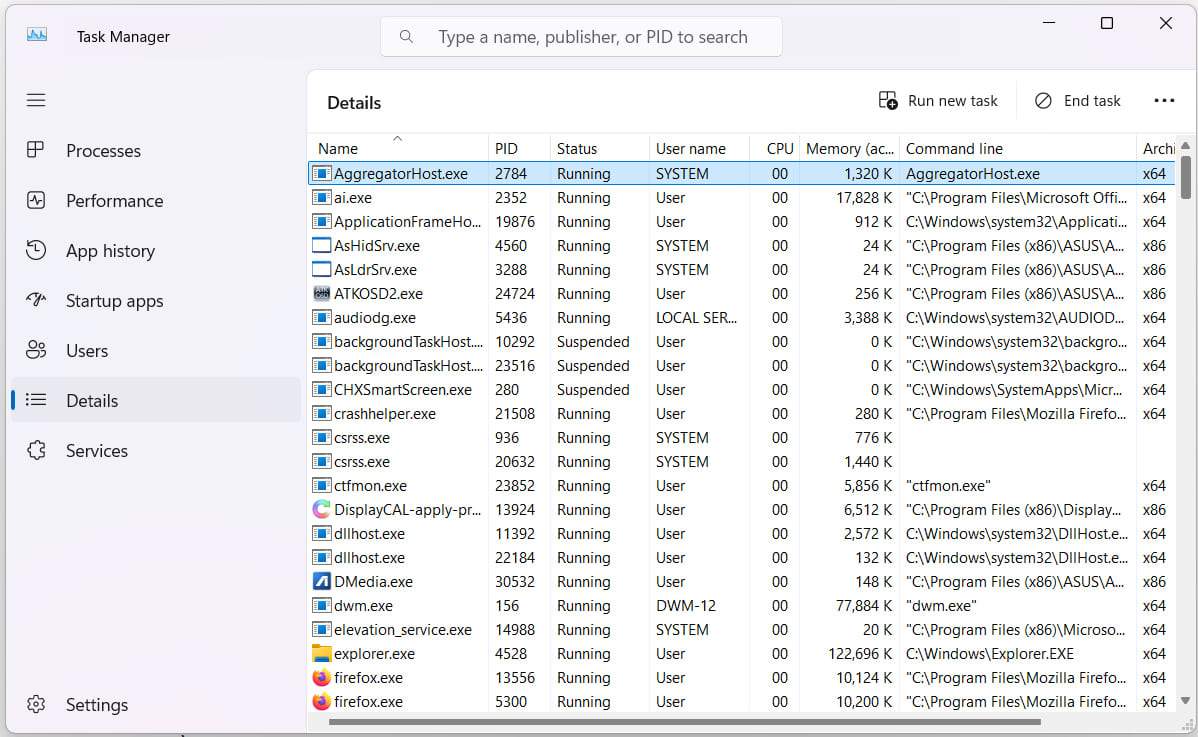The height and width of the screenshot is (737, 1198).
Task: Click the Users people icon
Action: point(36,350)
